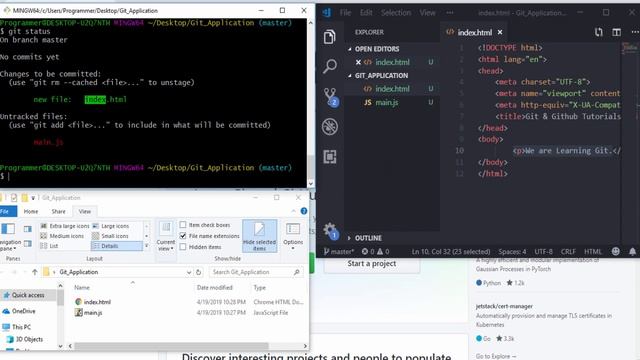
Task: Open the Edit menu in VS Code
Action: tap(366, 13)
